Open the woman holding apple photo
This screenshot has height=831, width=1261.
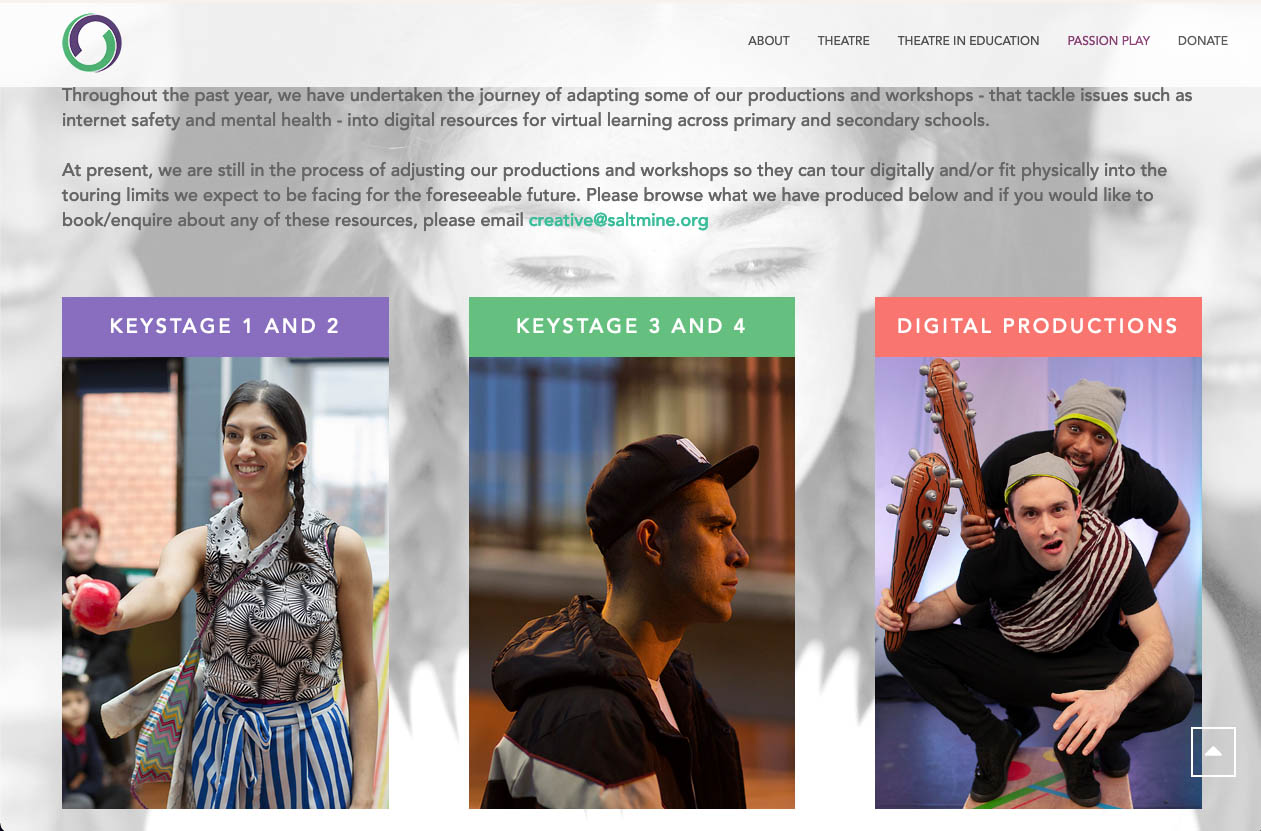pos(225,583)
